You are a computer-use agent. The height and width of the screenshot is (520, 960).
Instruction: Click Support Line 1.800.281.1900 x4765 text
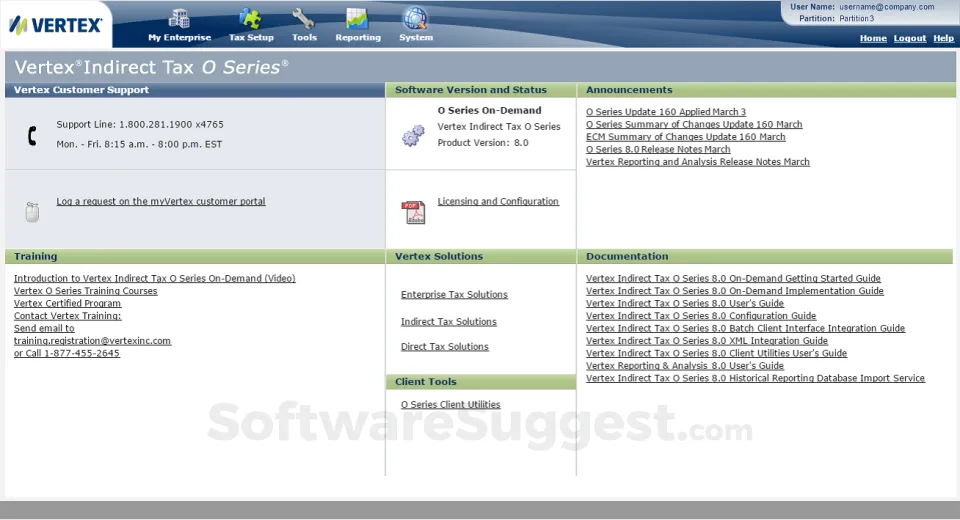[x=140, y=124]
